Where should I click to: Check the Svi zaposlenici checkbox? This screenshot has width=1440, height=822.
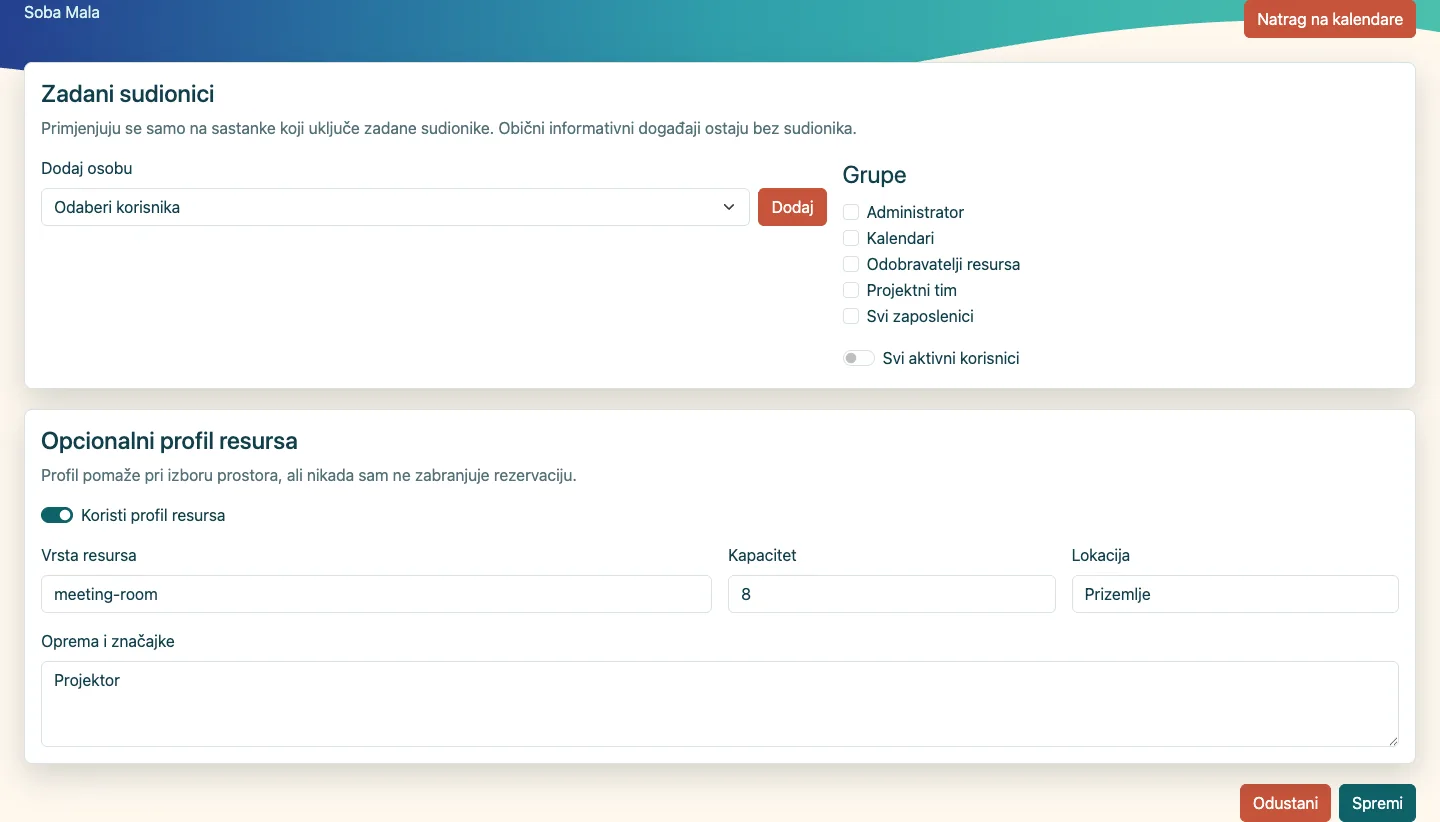coord(851,316)
